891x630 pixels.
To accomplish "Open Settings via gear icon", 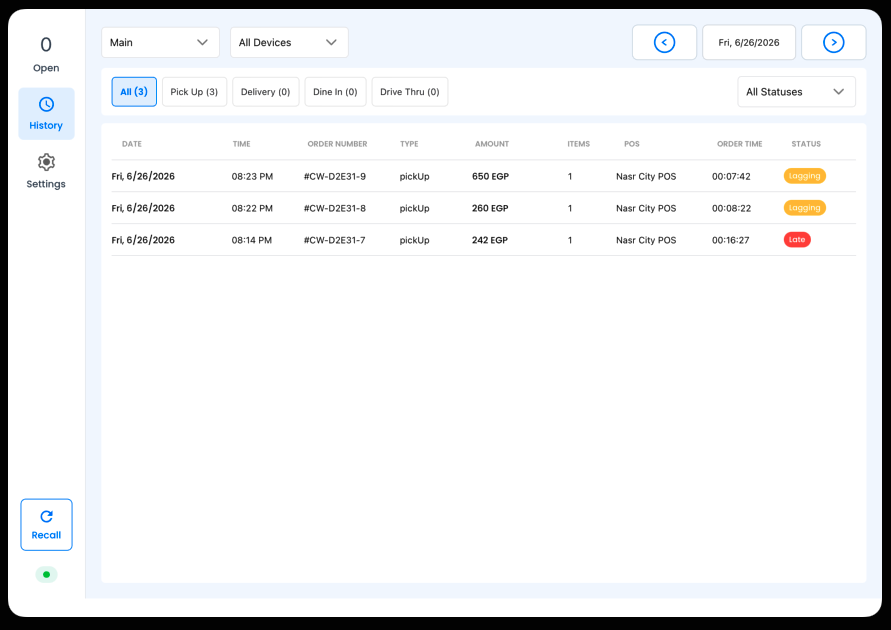I will tap(46, 162).
